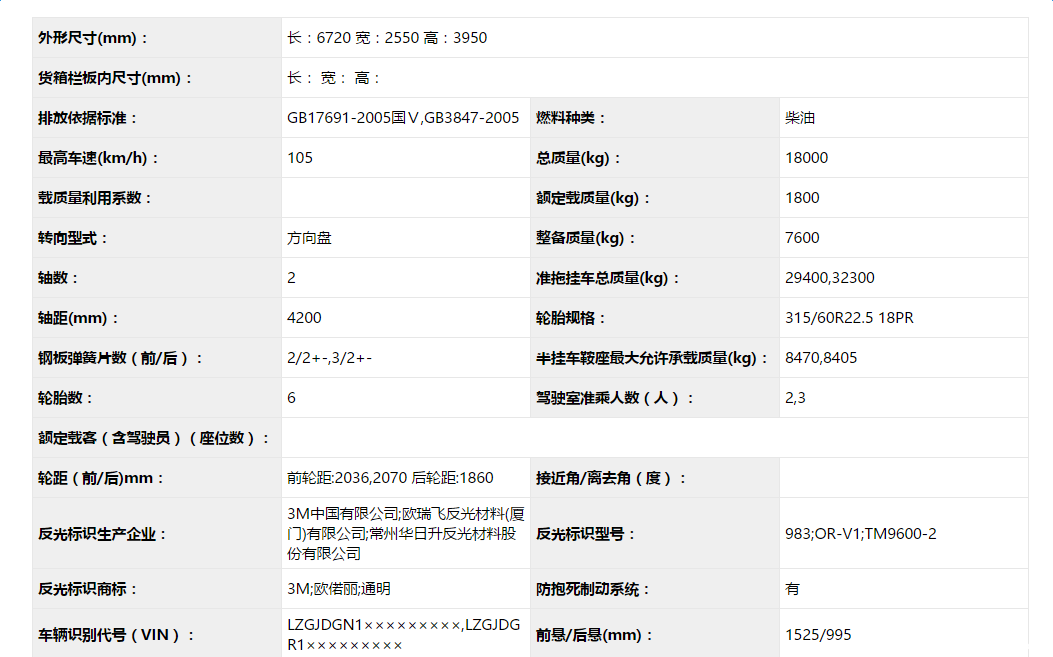Screen dimensions: 1053x657
Task: Select the 轴数 label
Action: [58, 278]
